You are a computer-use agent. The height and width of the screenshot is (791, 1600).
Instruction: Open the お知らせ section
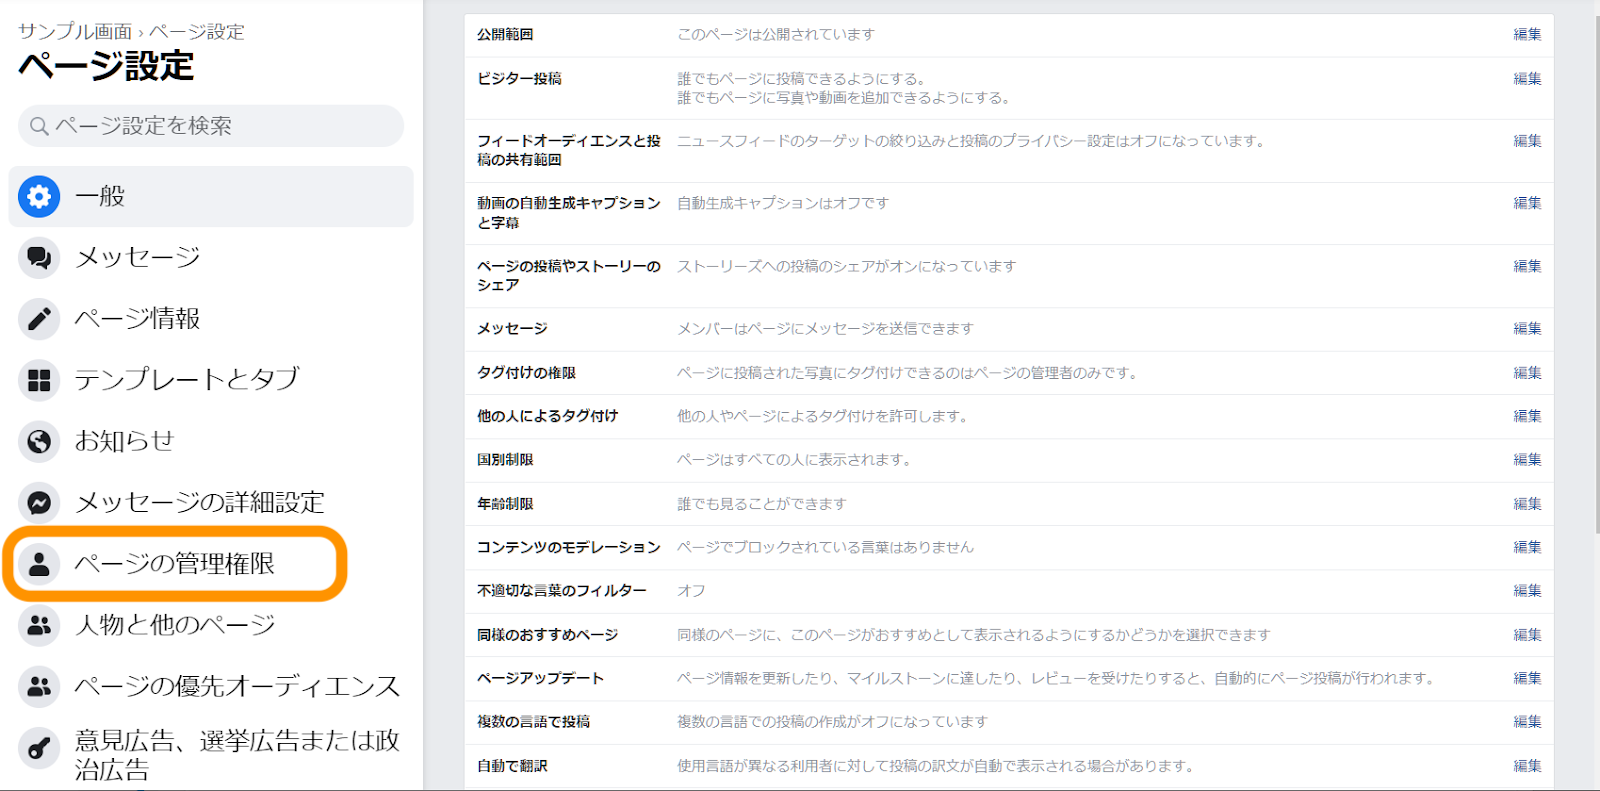(211, 441)
